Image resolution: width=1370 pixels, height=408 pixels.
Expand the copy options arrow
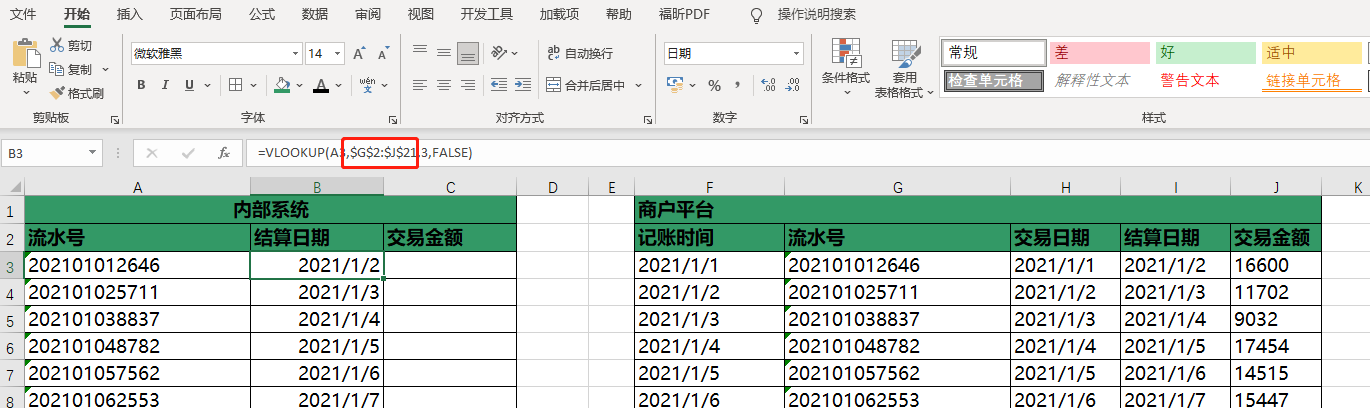(x=103, y=70)
